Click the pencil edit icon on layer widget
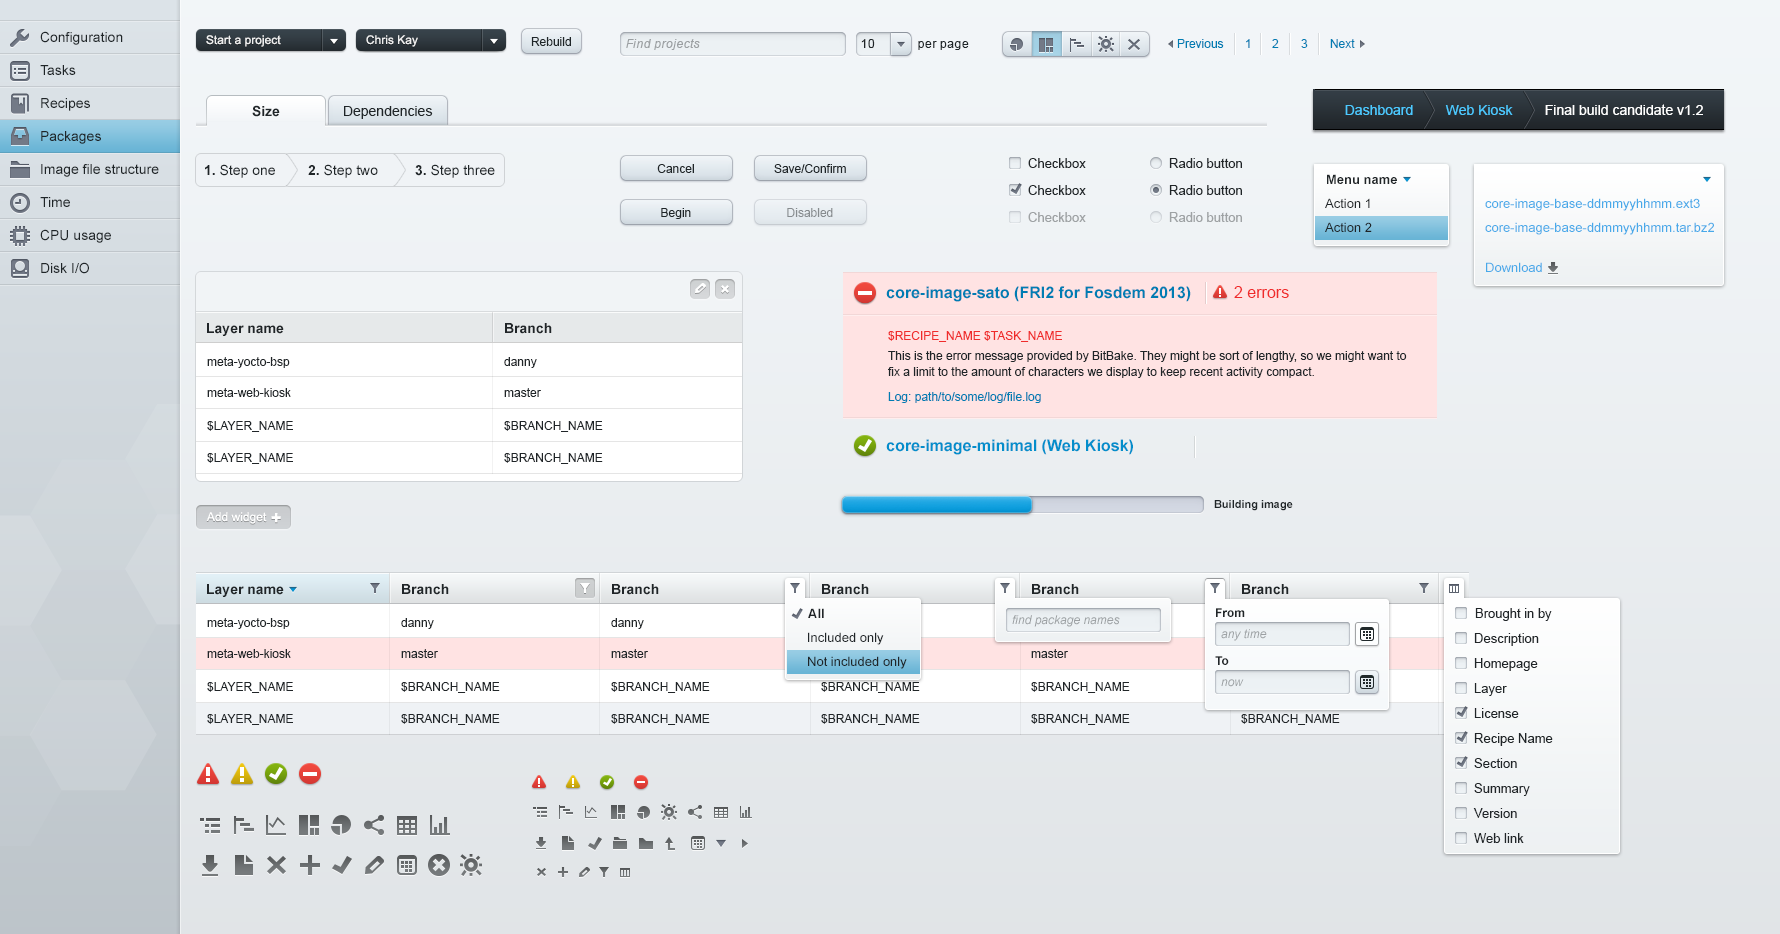The image size is (1780, 934). pos(700,289)
